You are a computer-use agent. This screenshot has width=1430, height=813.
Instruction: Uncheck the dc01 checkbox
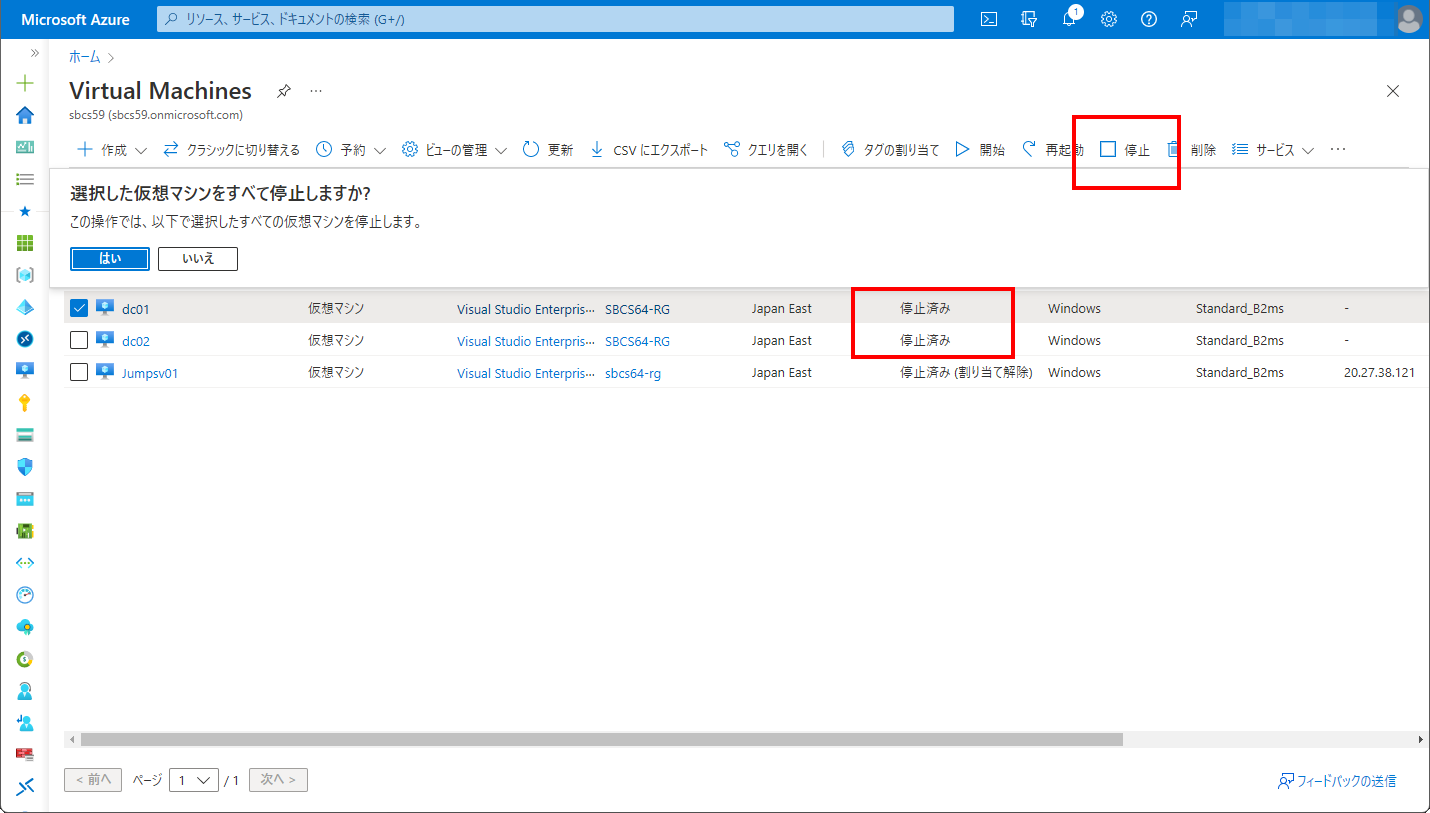pyautogui.click(x=79, y=308)
